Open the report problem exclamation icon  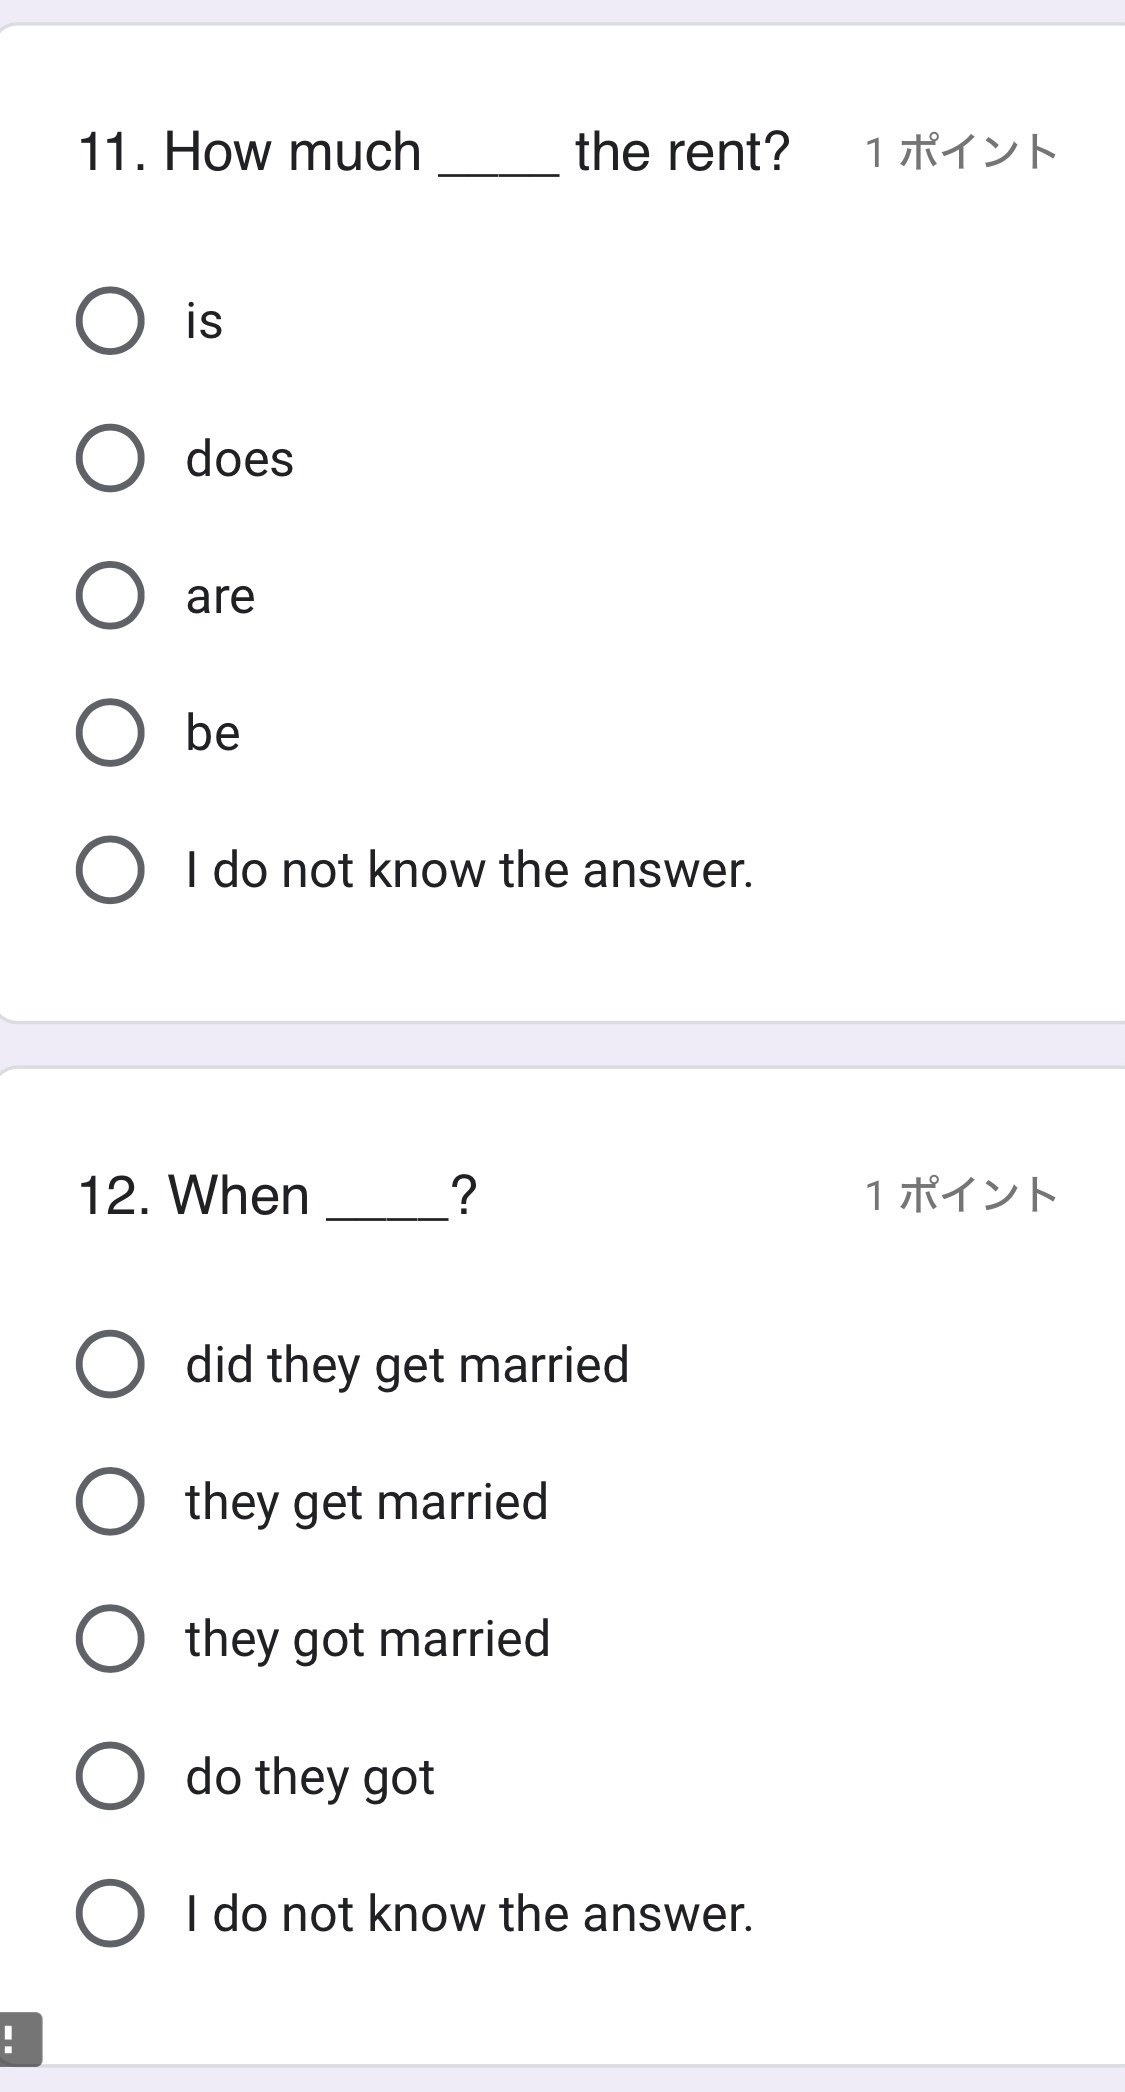coord(18,2039)
